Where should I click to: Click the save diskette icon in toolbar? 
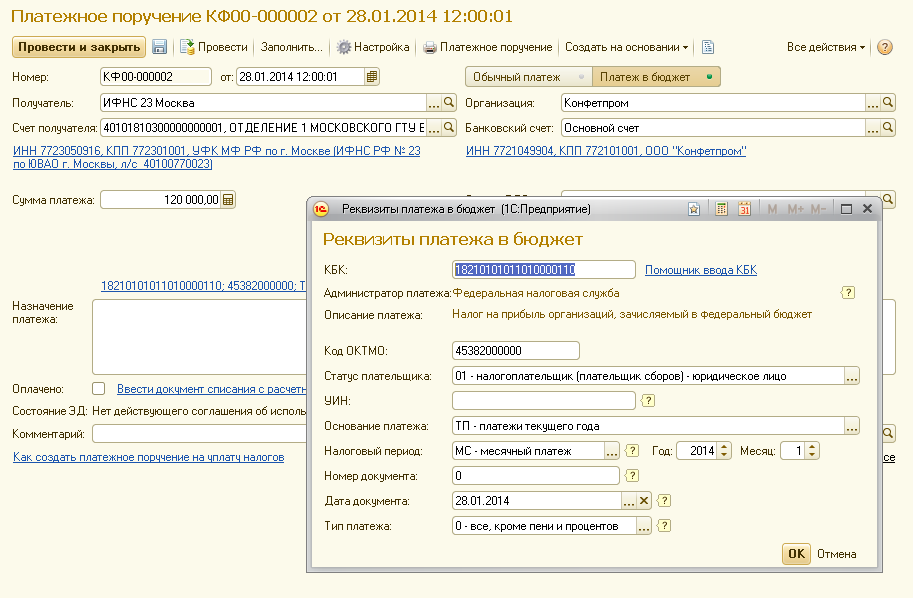pyautogui.click(x=159, y=47)
